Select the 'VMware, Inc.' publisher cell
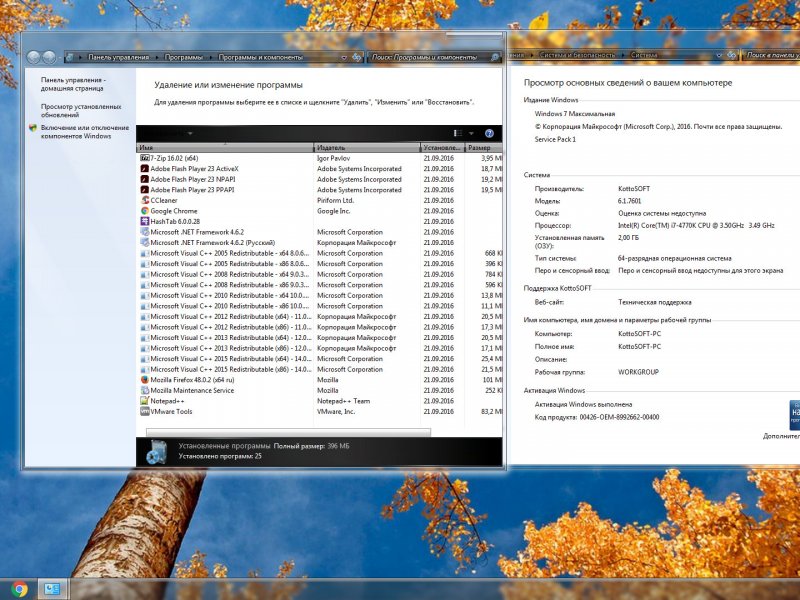 click(x=336, y=411)
